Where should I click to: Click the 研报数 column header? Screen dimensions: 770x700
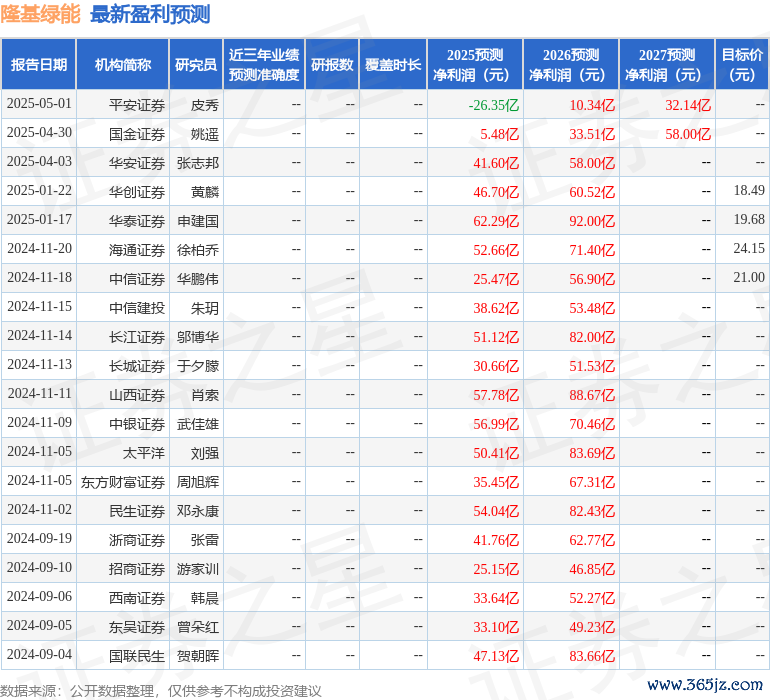tap(332, 64)
